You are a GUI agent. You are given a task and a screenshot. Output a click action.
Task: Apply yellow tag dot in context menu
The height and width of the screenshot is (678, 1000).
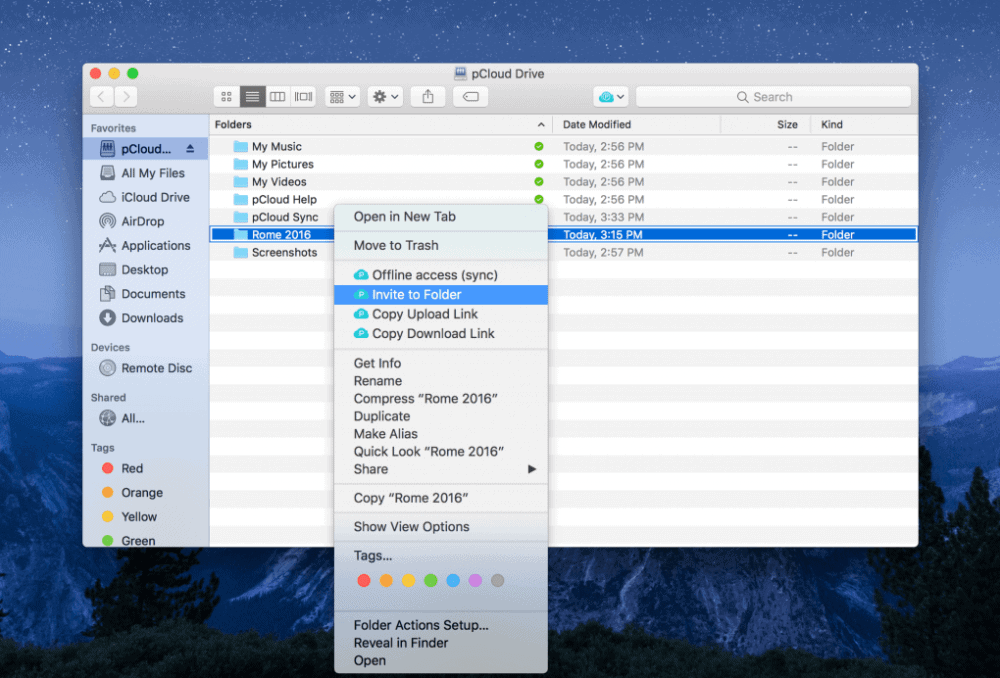coord(408,580)
